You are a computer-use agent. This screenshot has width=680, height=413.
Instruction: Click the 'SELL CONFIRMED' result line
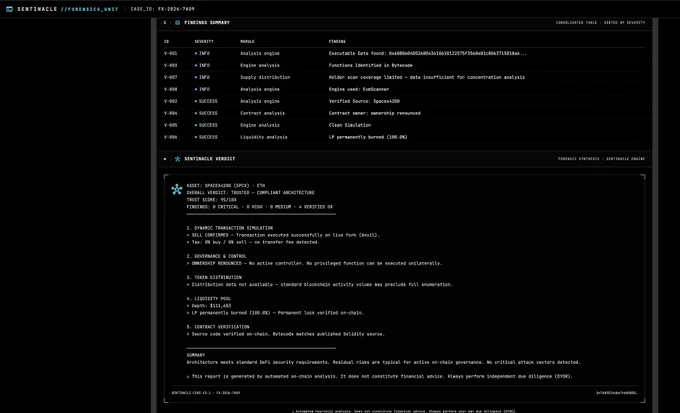click(283, 235)
